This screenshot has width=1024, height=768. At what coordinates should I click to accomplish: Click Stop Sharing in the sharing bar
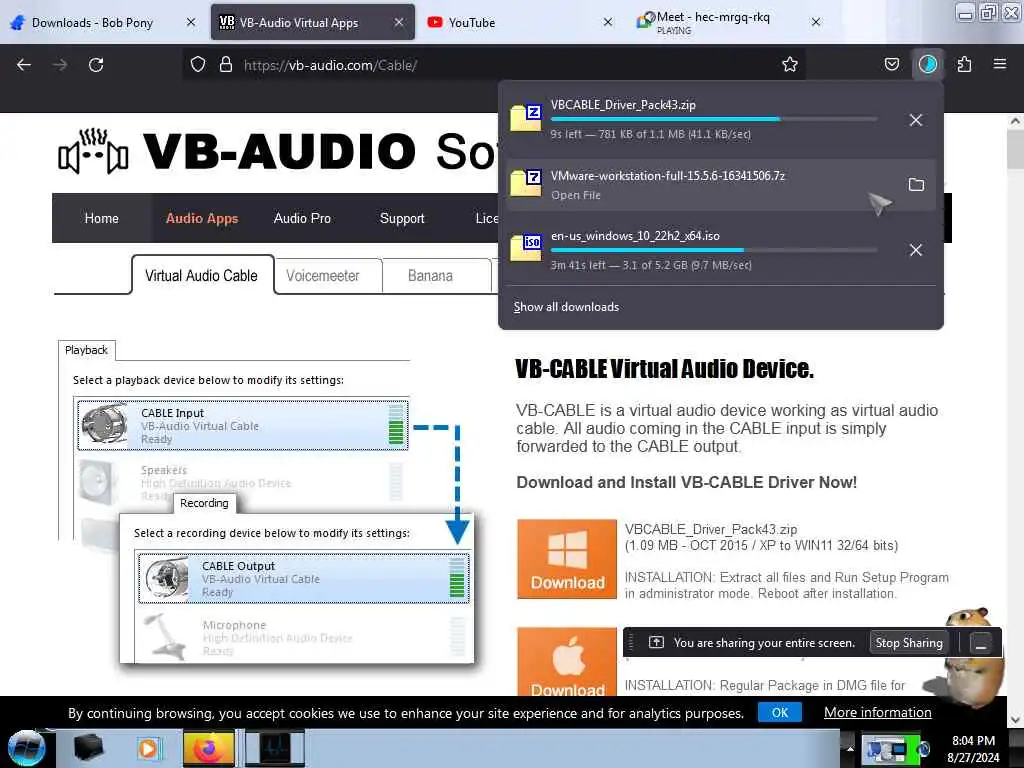point(909,643)
